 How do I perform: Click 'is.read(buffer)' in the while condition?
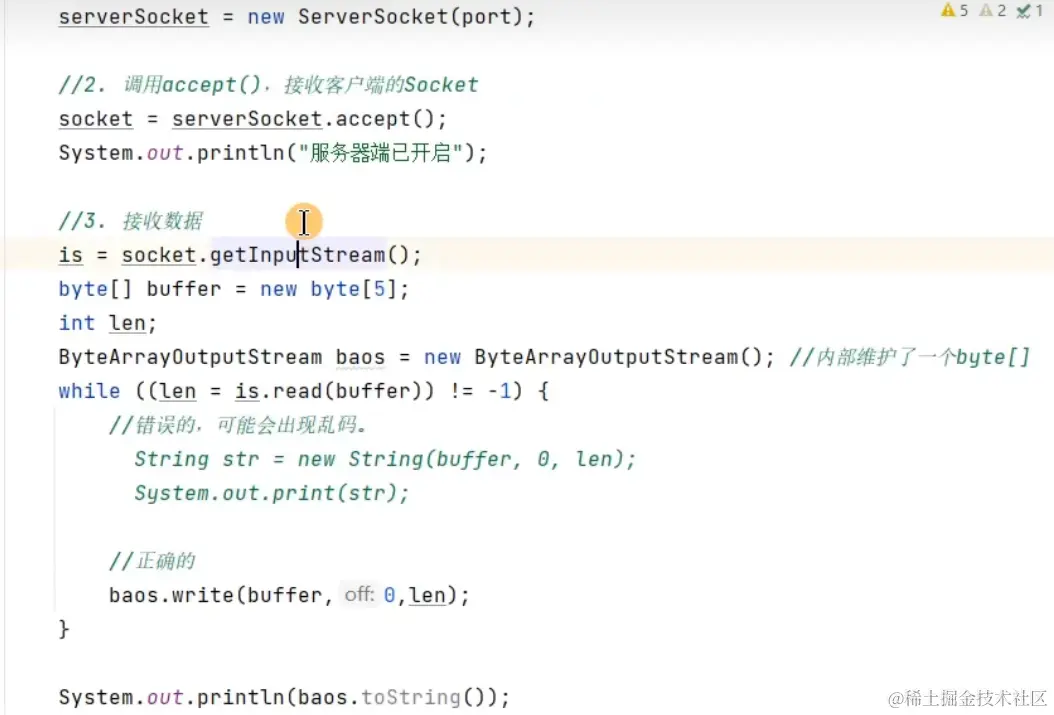click(x=328, y=392)
